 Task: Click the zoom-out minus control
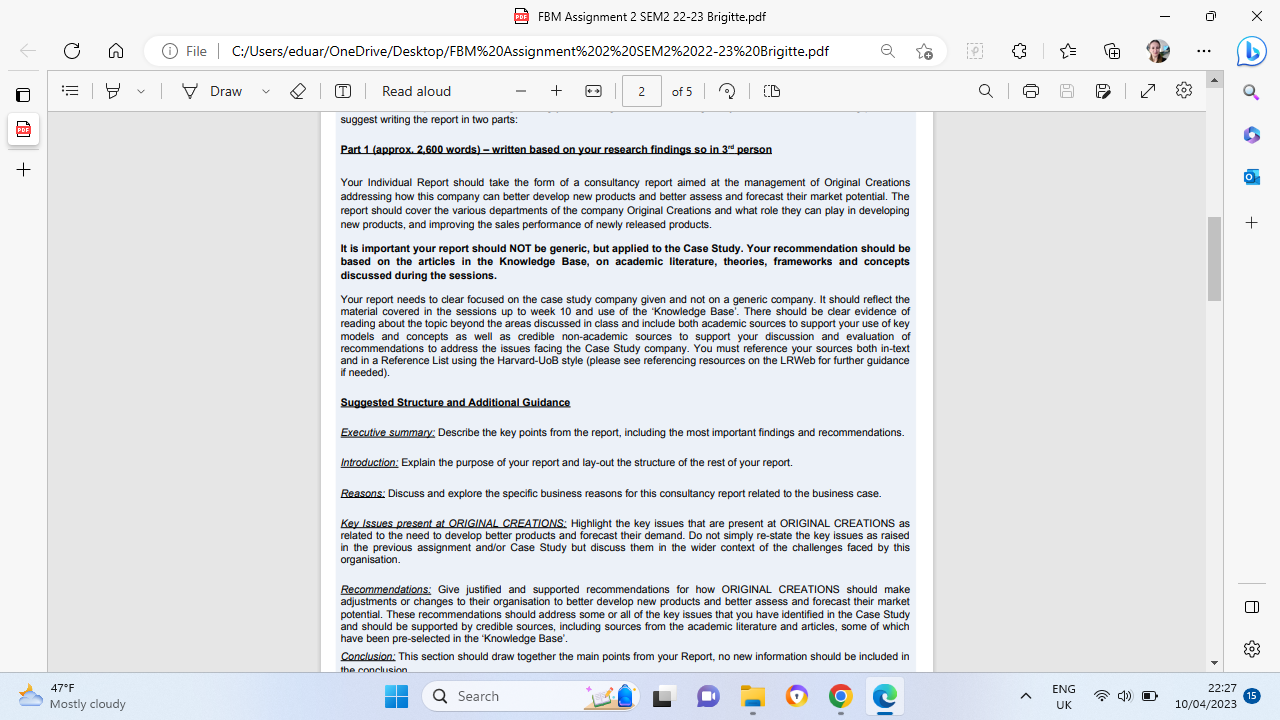point(521,91)
